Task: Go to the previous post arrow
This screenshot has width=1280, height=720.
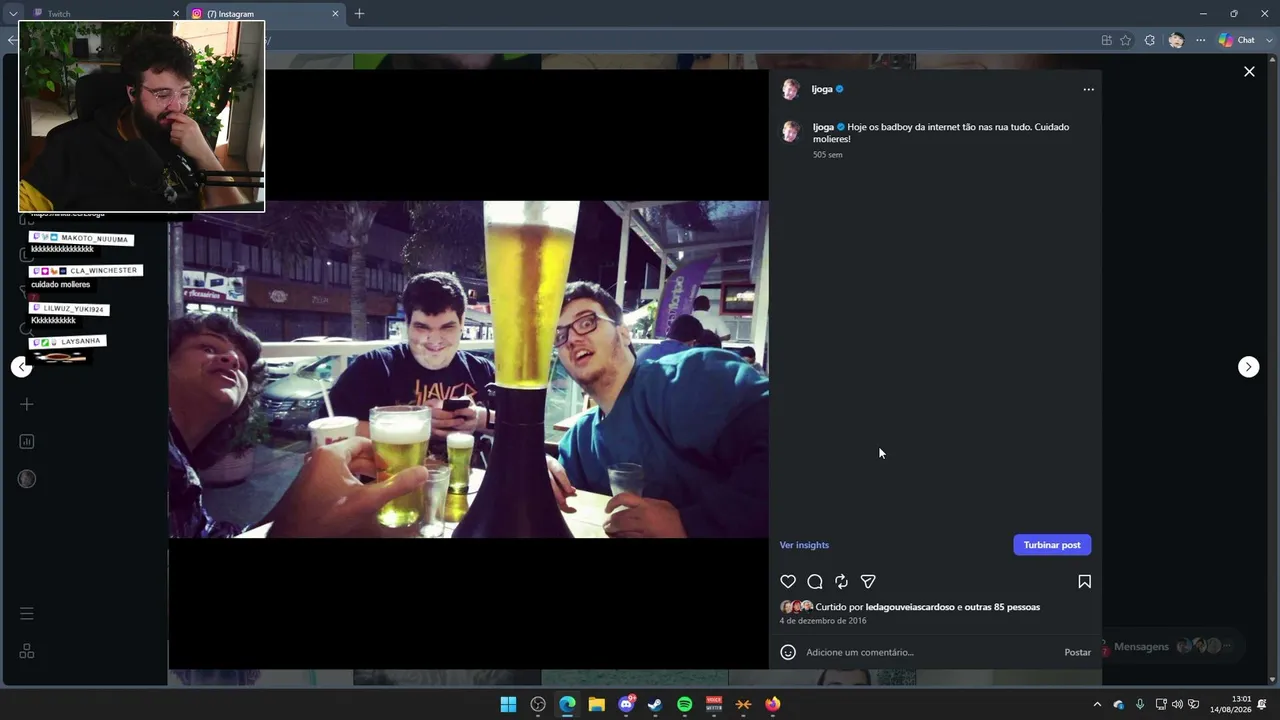Action: click(x=21, y=367)
